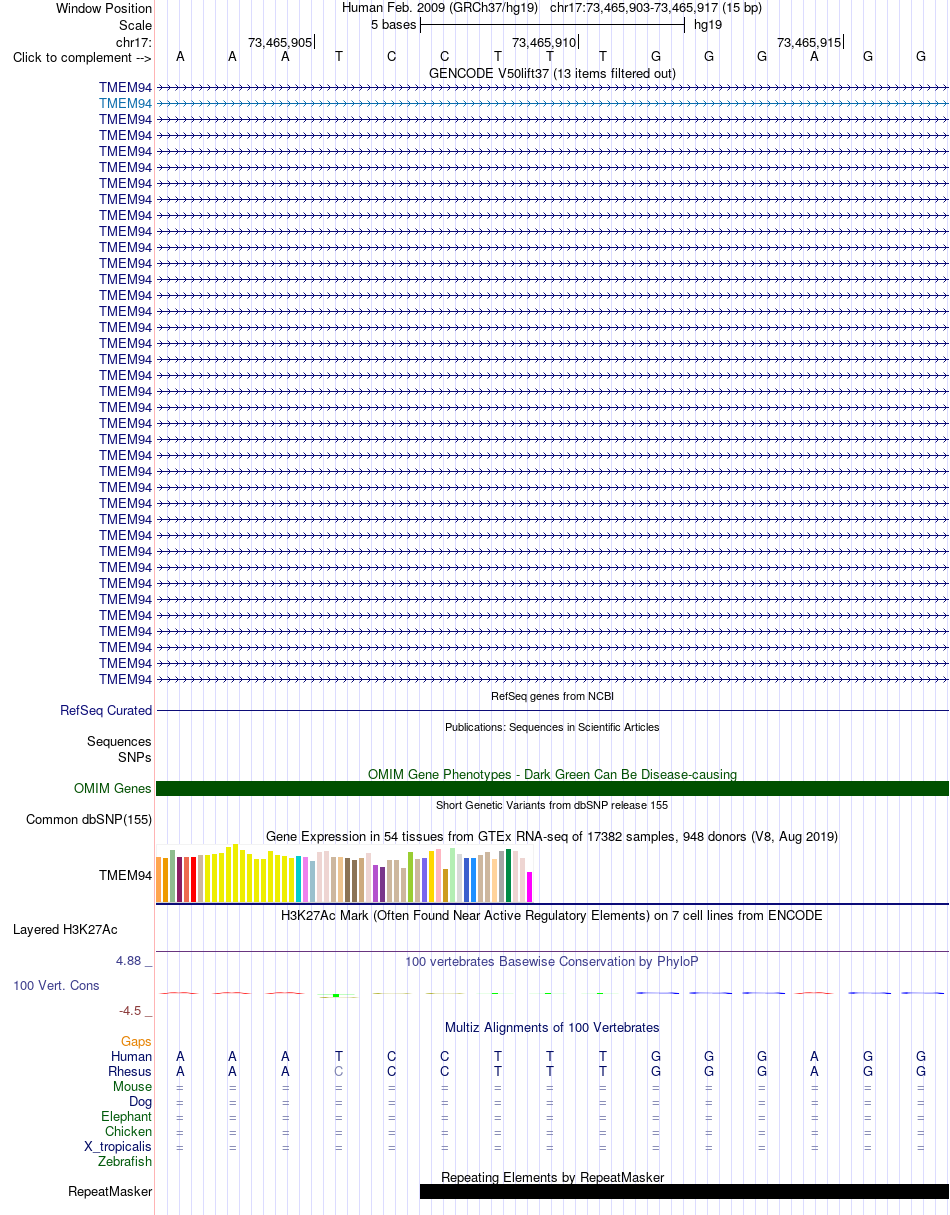Click the 'OMIM Genes' track label
Viewport: 950px width, 1215px height.
[x=113, y=789]
